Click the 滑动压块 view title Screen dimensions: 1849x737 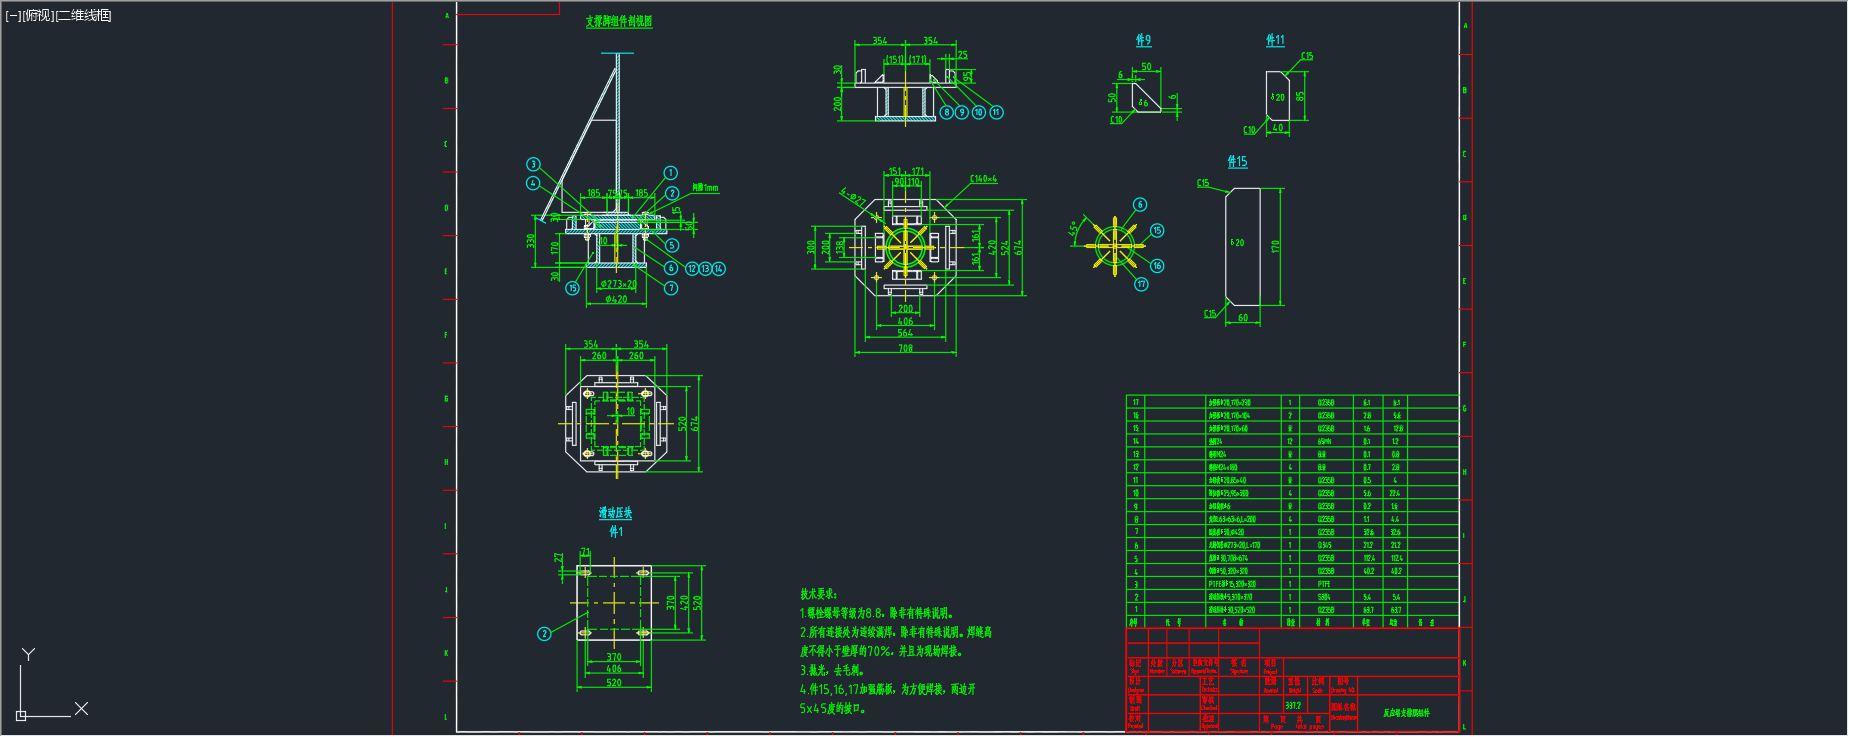tap(615, 513)
